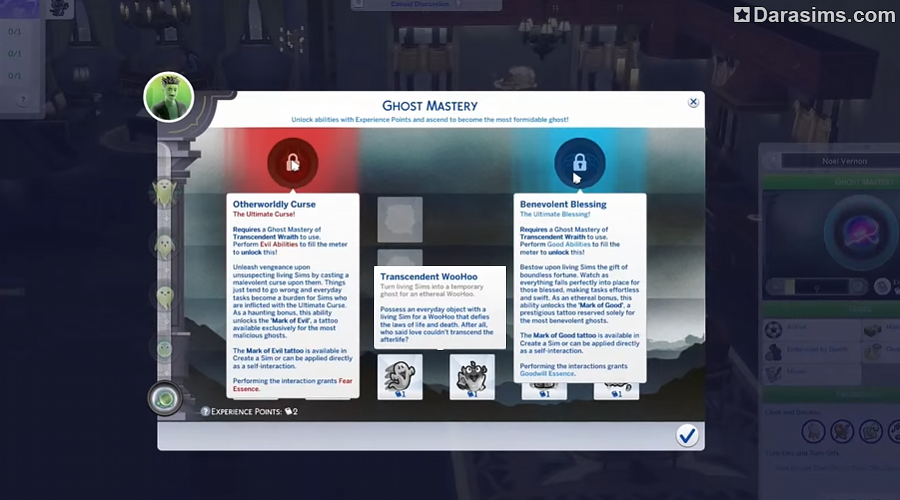Click the small round green wisp rank icon
The height and width of the screenshot is (500, 900).
tap(165, 348)
